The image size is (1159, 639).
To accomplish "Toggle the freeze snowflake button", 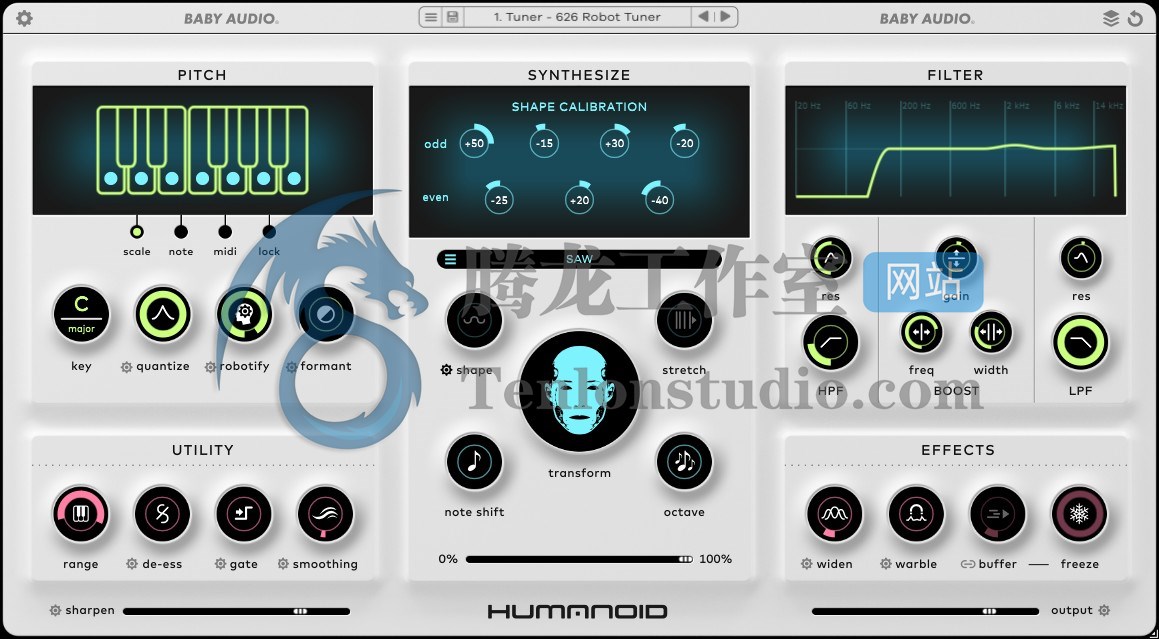I will pyautogui.click(x=1079, y=514).
